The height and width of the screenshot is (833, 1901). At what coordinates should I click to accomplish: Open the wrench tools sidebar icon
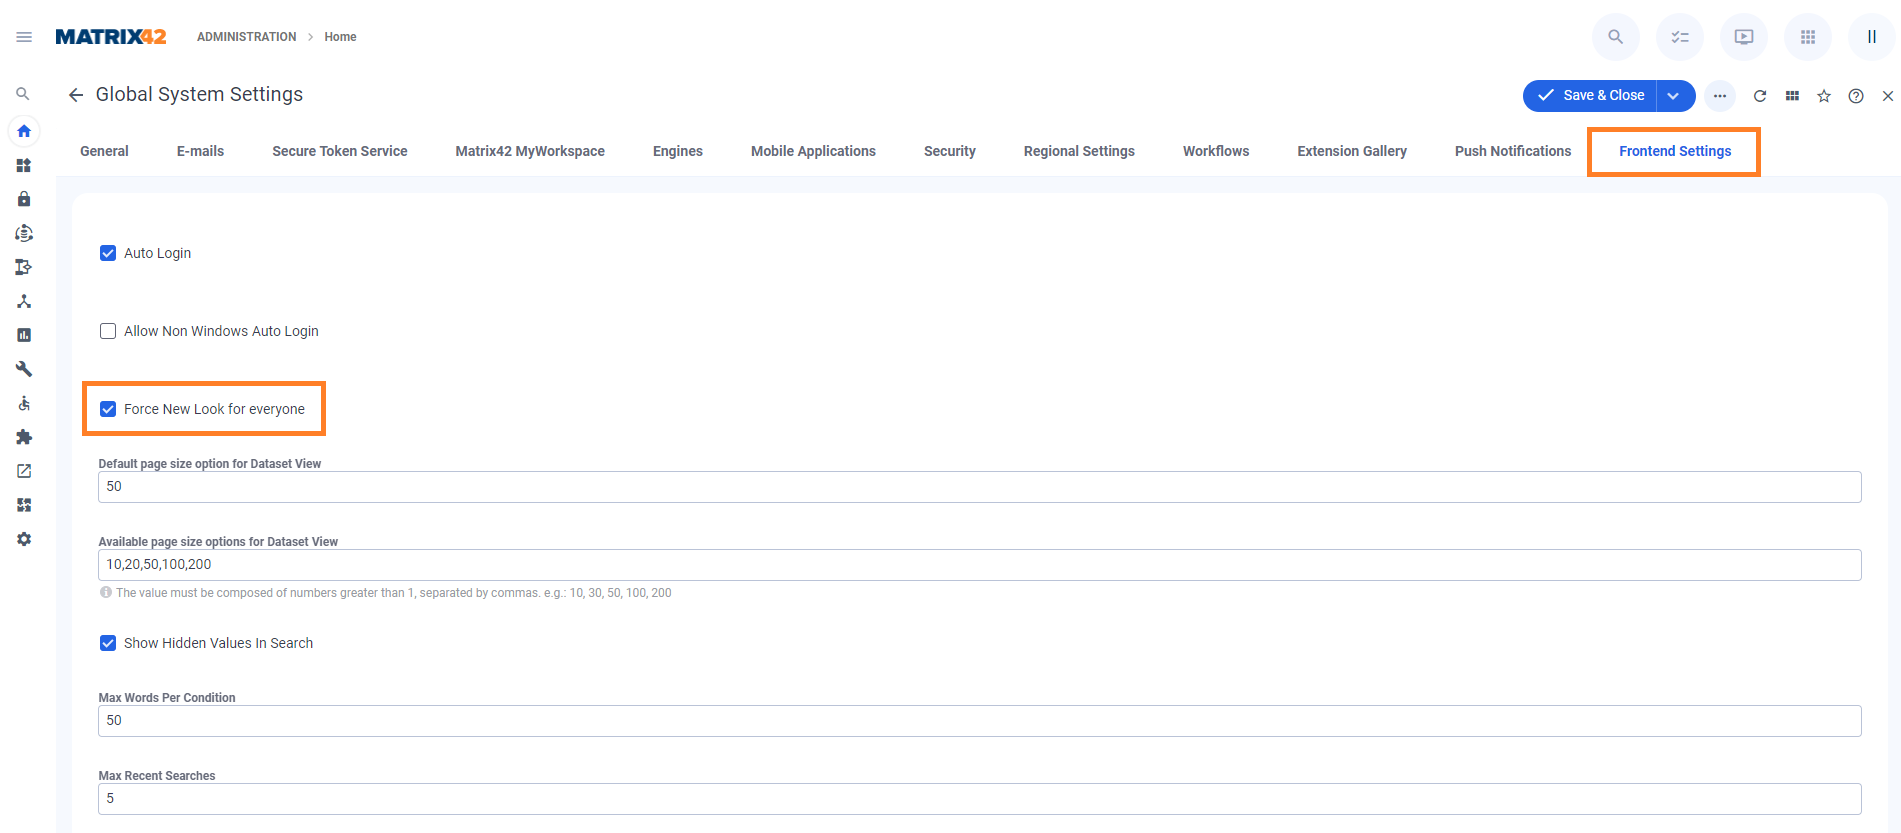click(24, 369)
